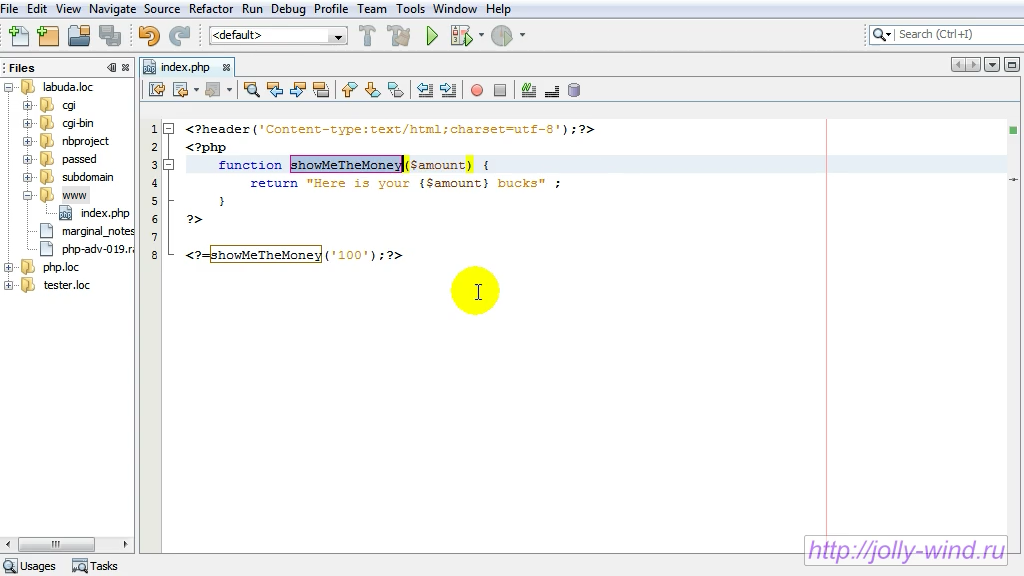
Task: Undo the last action
Action: coord(149,35)
